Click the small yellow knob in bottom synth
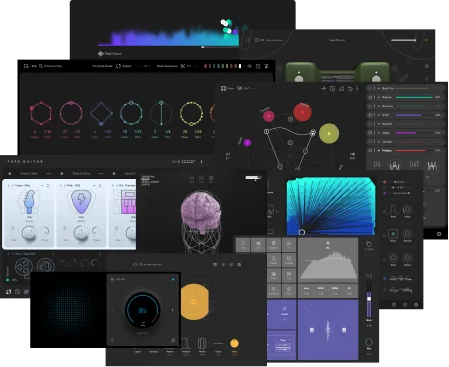Viewport: 449px width, 367px height. [234, 343]
